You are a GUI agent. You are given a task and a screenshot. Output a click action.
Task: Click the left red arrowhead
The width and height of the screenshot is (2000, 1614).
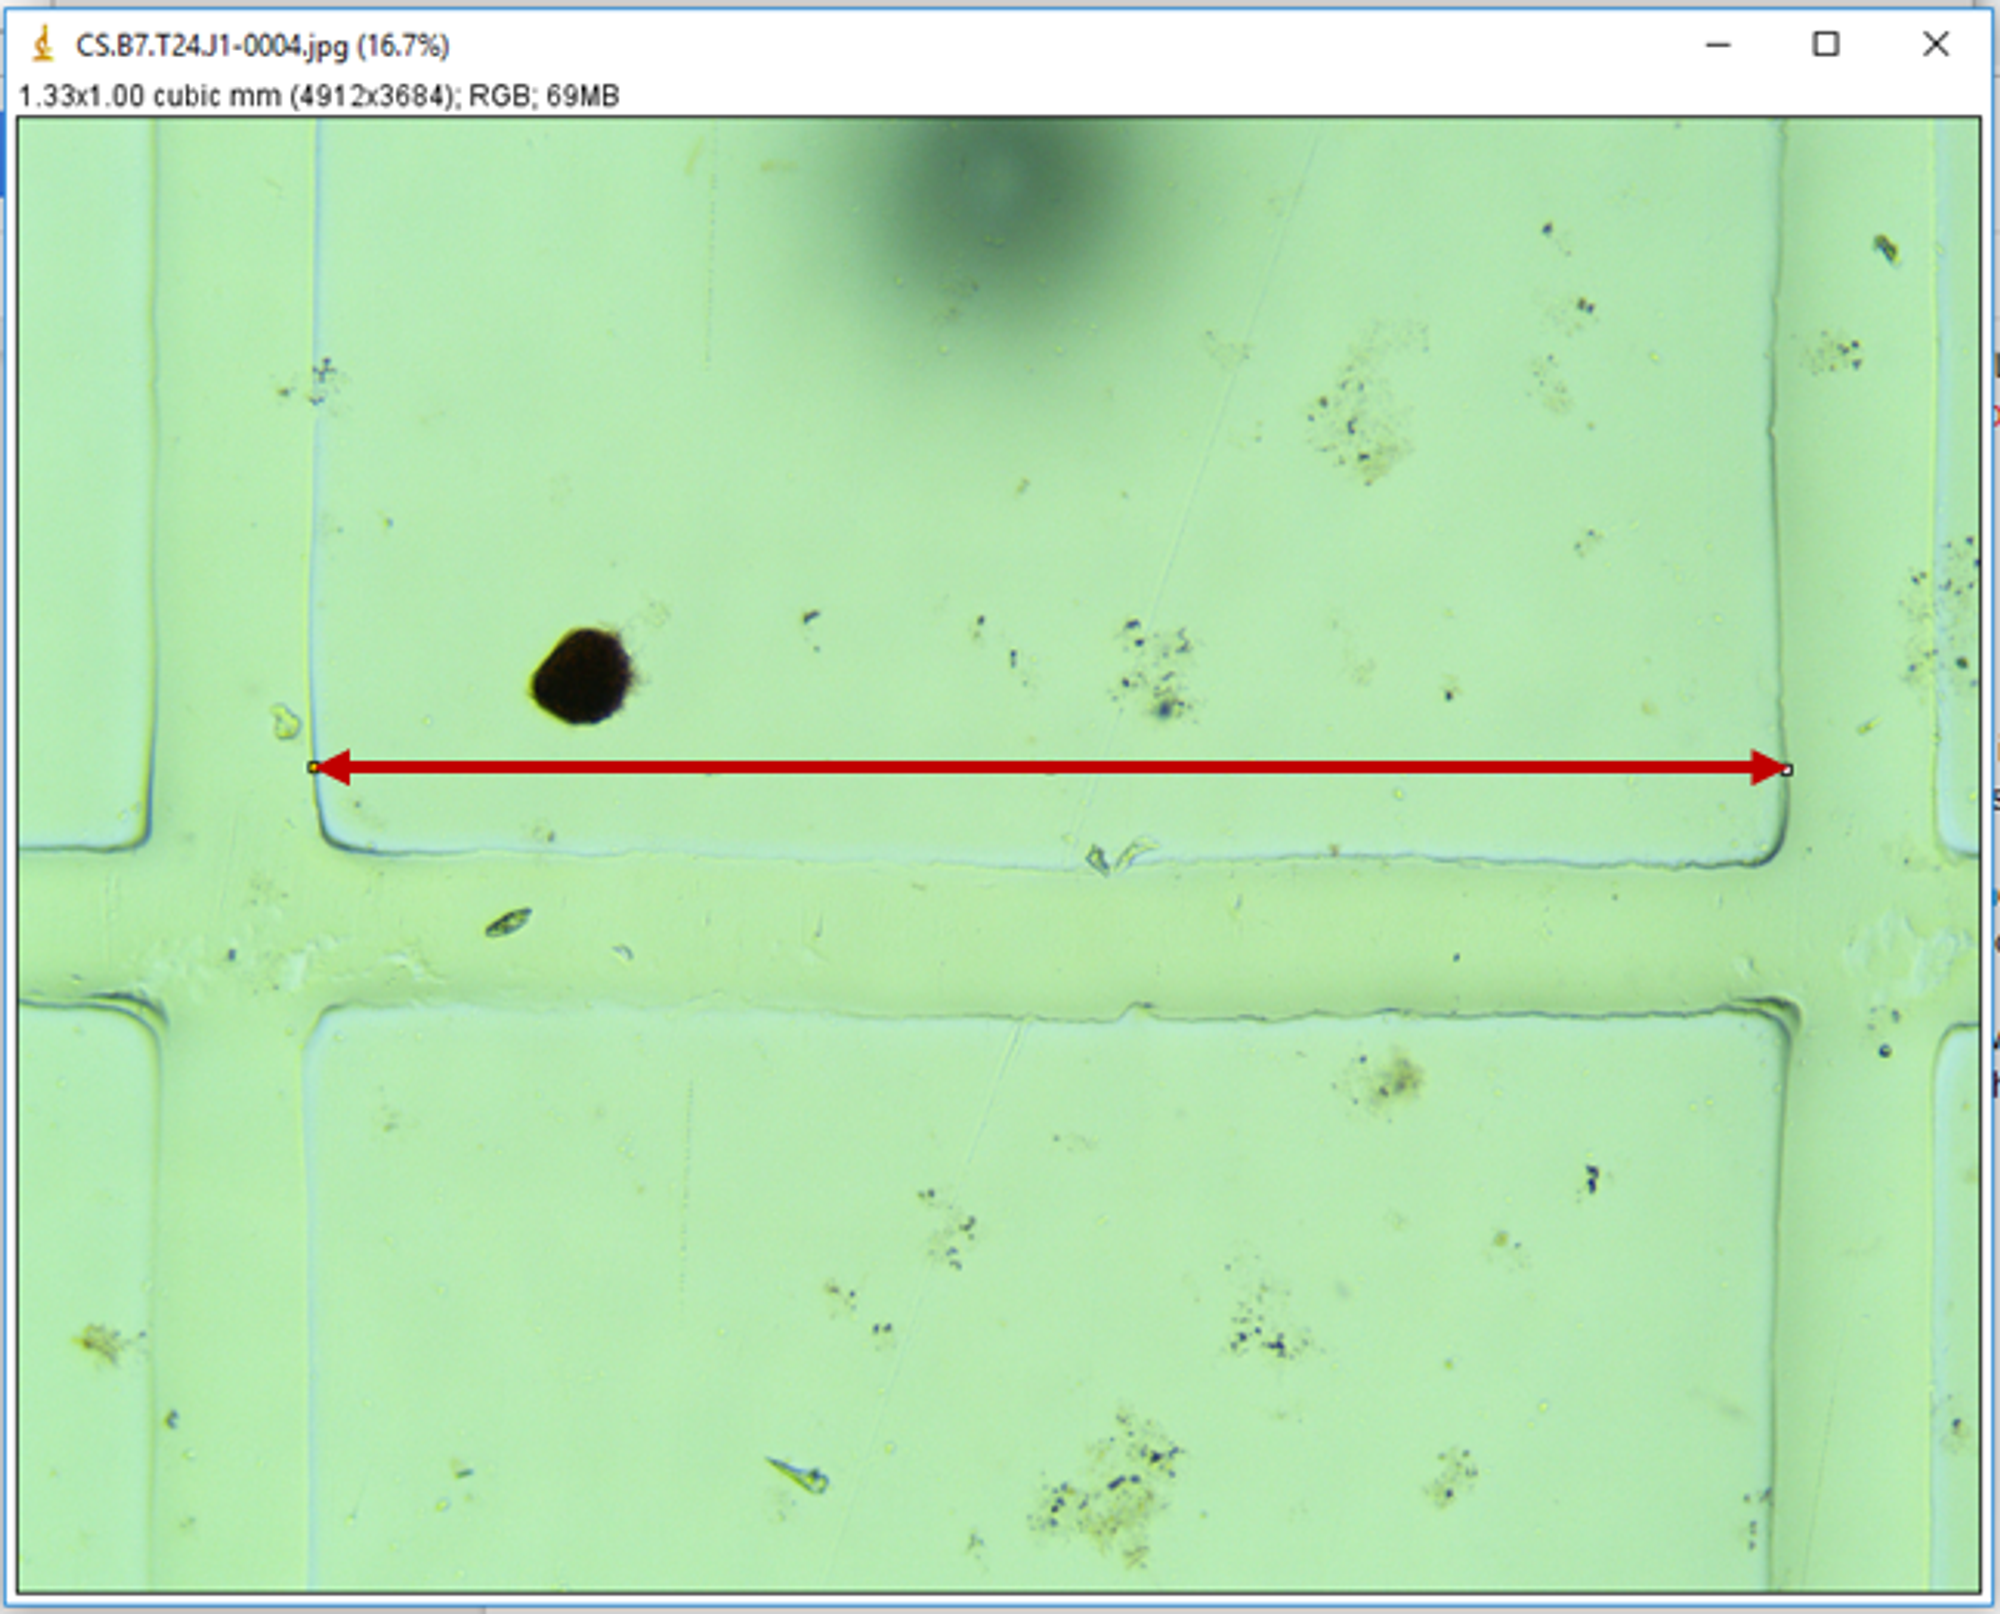[x=335, y=767]
